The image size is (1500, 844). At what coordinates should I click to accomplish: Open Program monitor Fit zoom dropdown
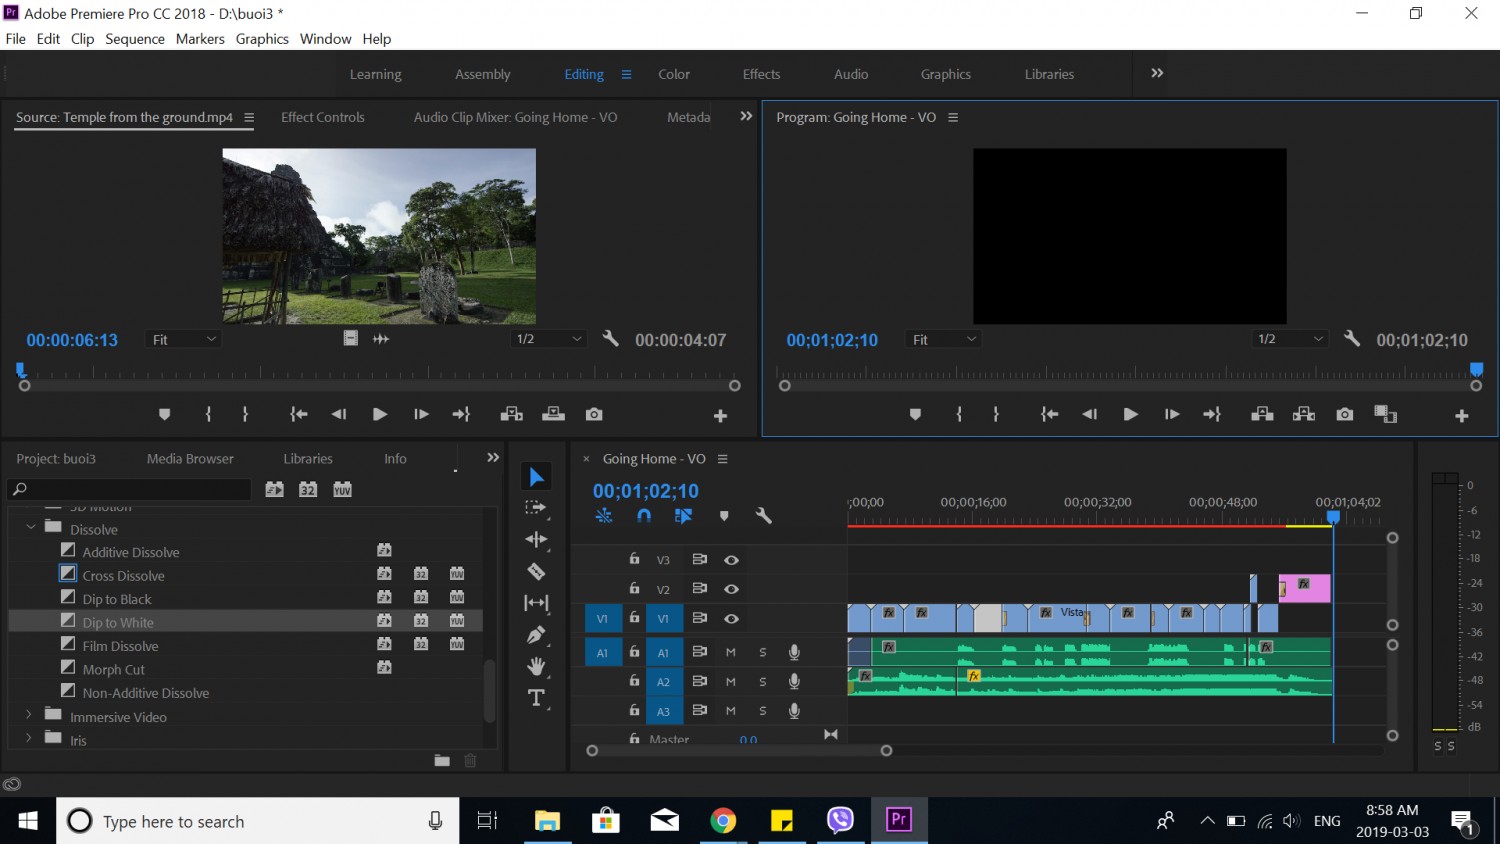943,340
